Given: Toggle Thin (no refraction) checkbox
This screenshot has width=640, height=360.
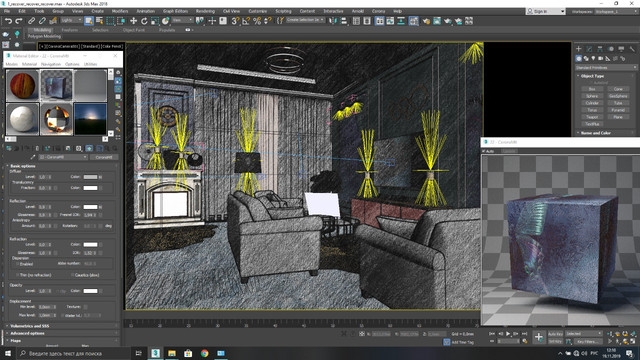Looking at the screenshot, I should coord(18,275).
